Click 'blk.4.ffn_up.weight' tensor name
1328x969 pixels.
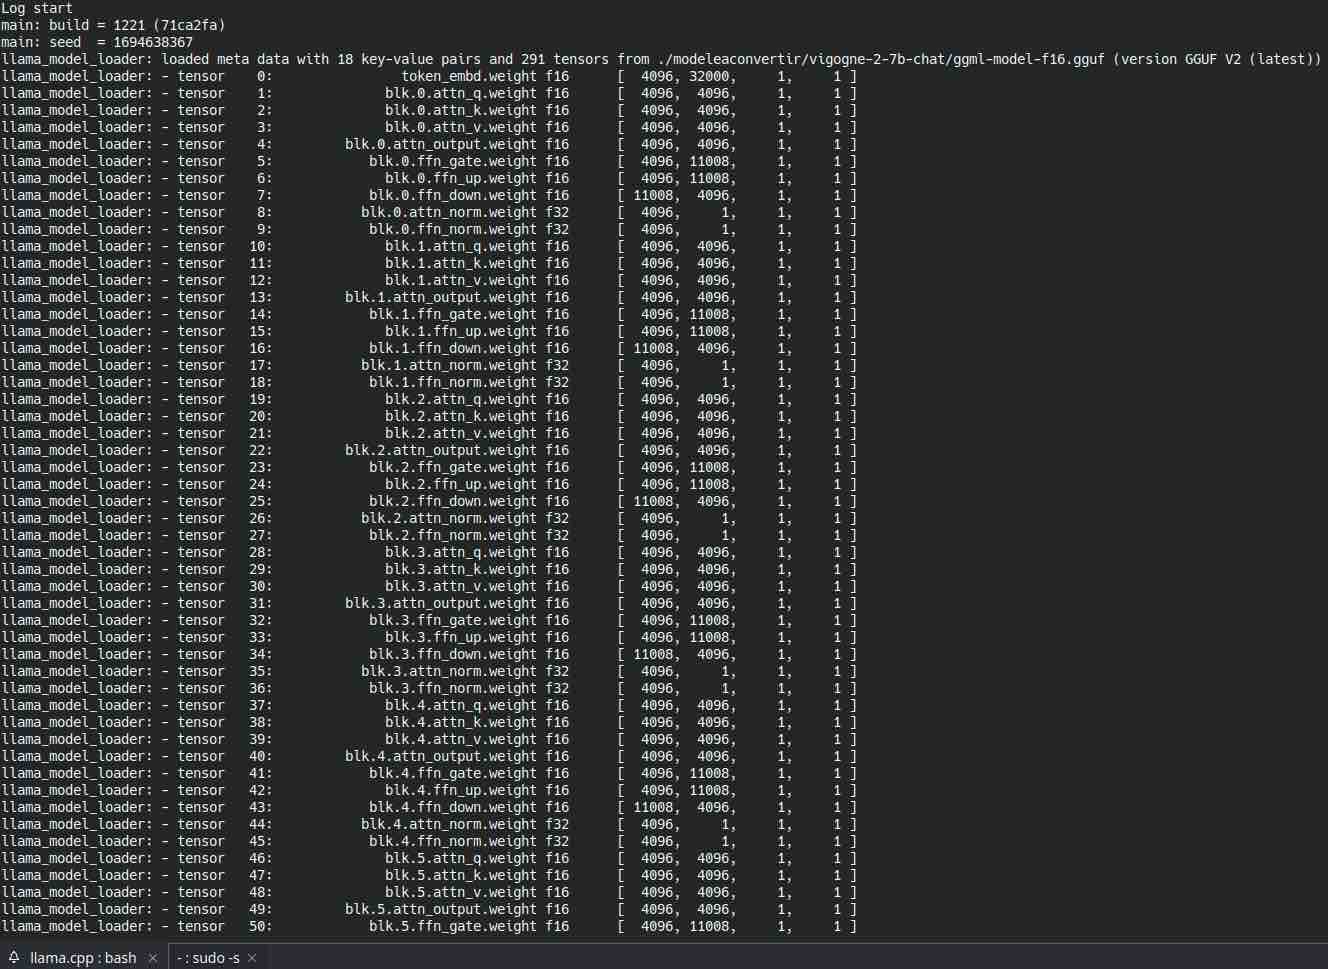pyautogui.click(x=462, y=790)
